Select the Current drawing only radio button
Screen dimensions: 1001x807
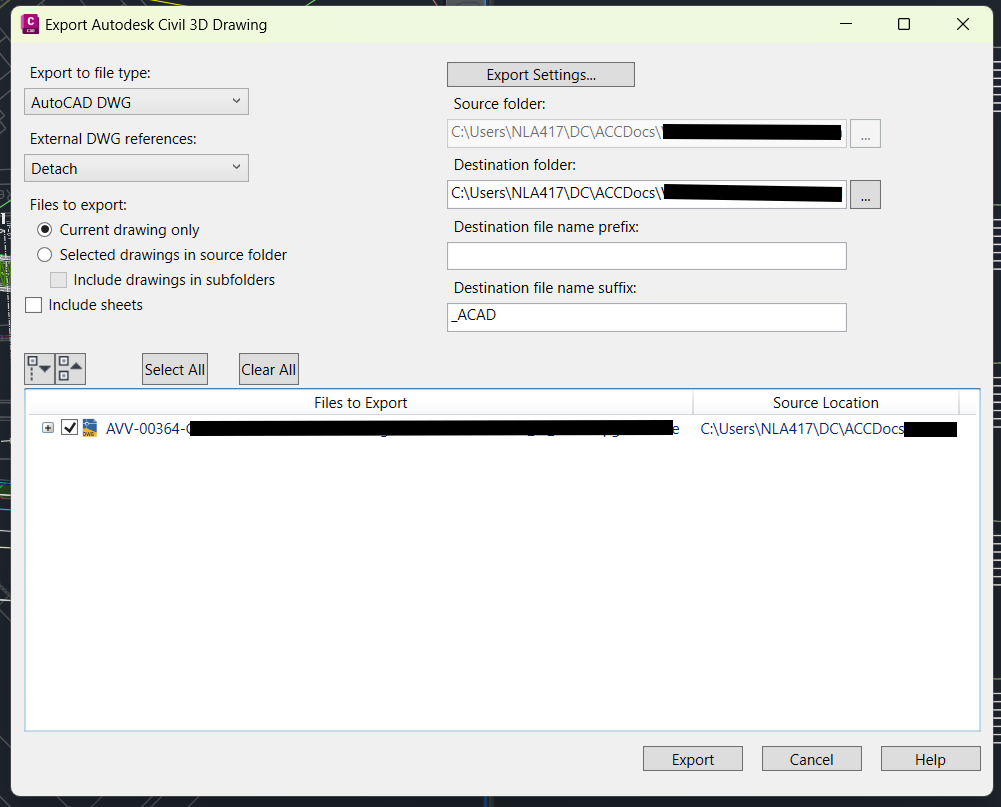44,229
